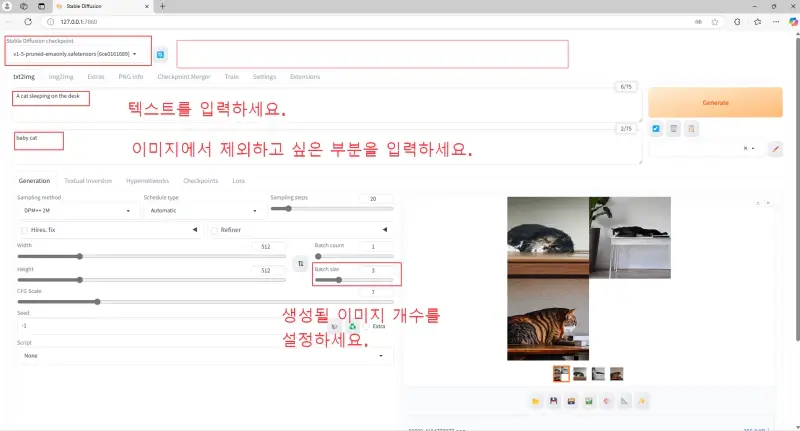This screenshot has width=800, height=431.
Task: Swap width and height values
Action: coord(301,264)
